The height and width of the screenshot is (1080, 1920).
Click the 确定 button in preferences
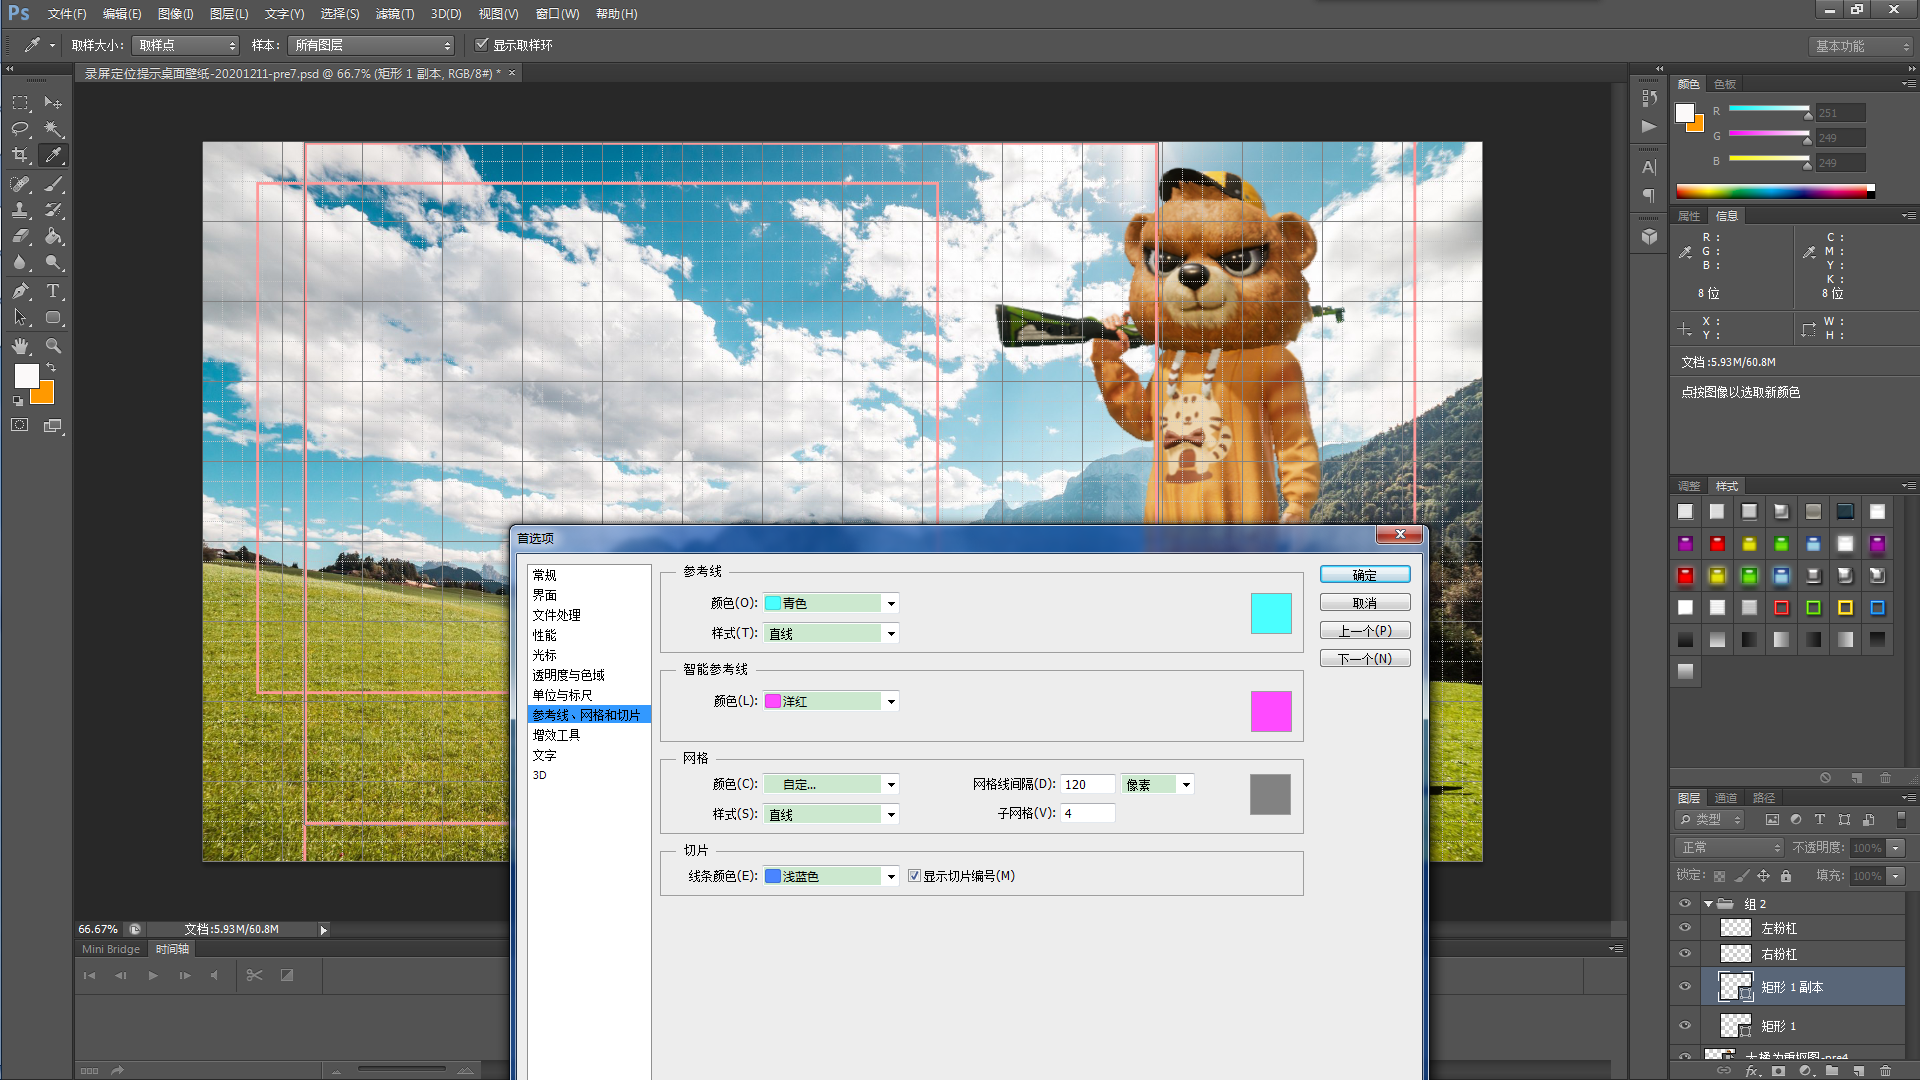[x=1365, y=575]
